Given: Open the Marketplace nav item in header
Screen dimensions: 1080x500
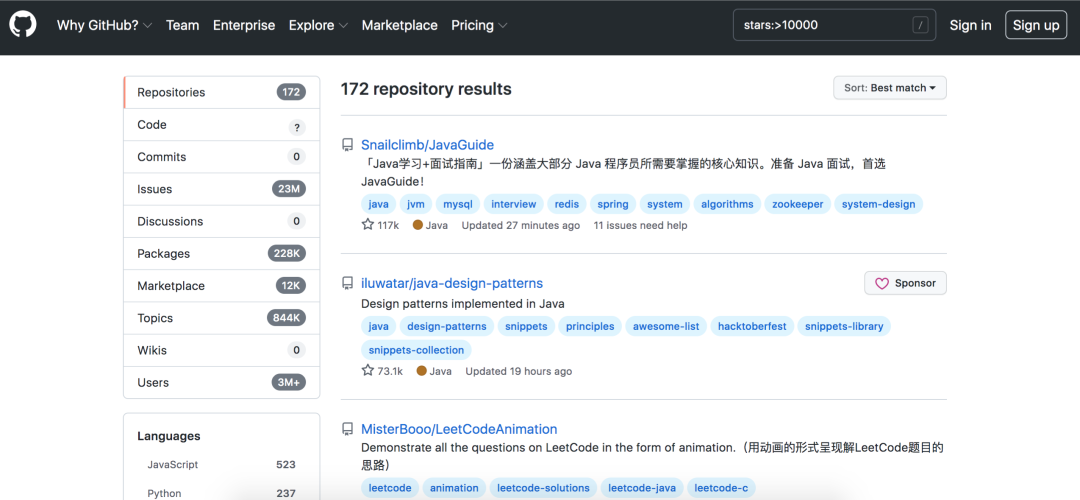Looking at the screenshot, I should 399,25.
